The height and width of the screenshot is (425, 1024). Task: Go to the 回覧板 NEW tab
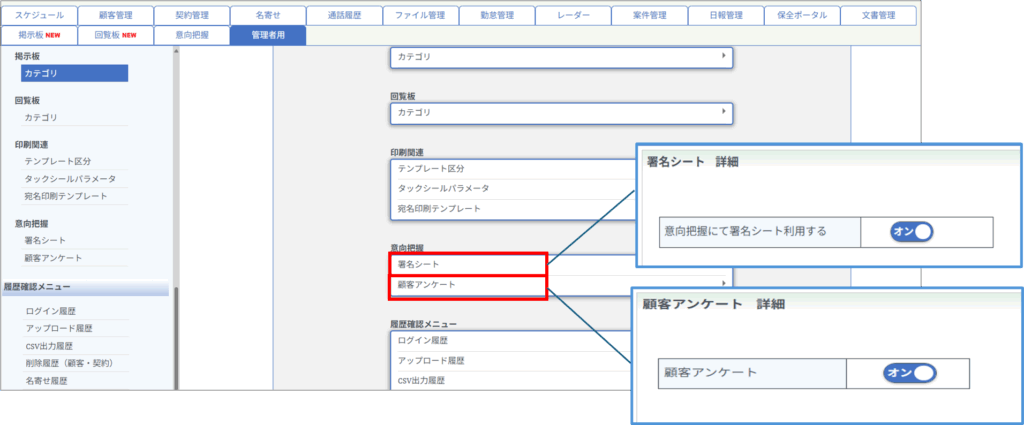[x=116, y=35]
